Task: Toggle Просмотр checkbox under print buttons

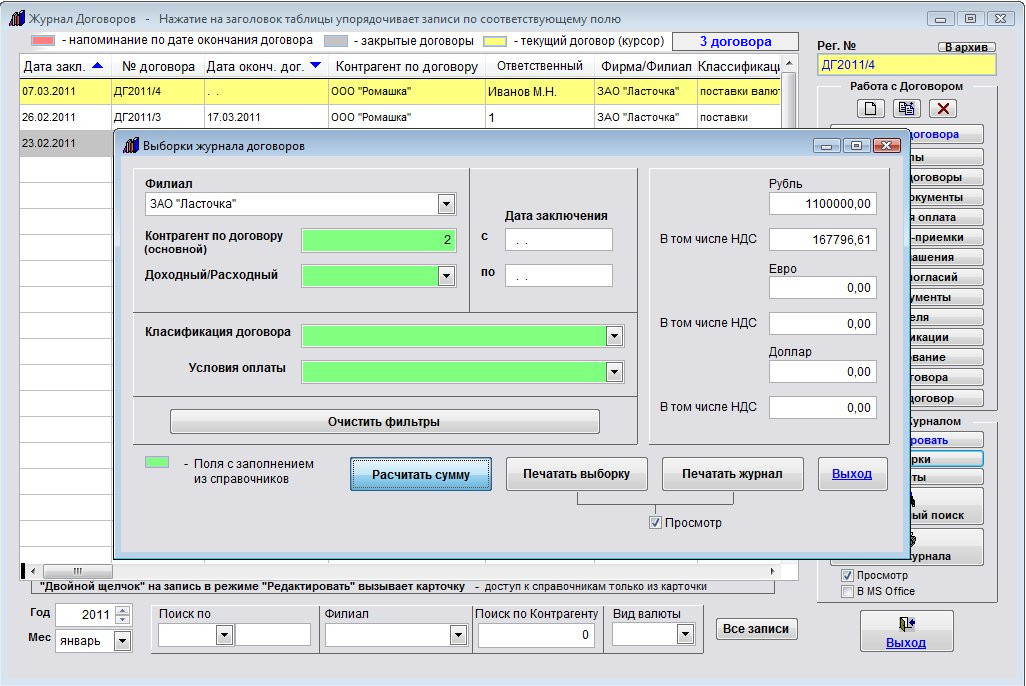Action: [656, 523]
